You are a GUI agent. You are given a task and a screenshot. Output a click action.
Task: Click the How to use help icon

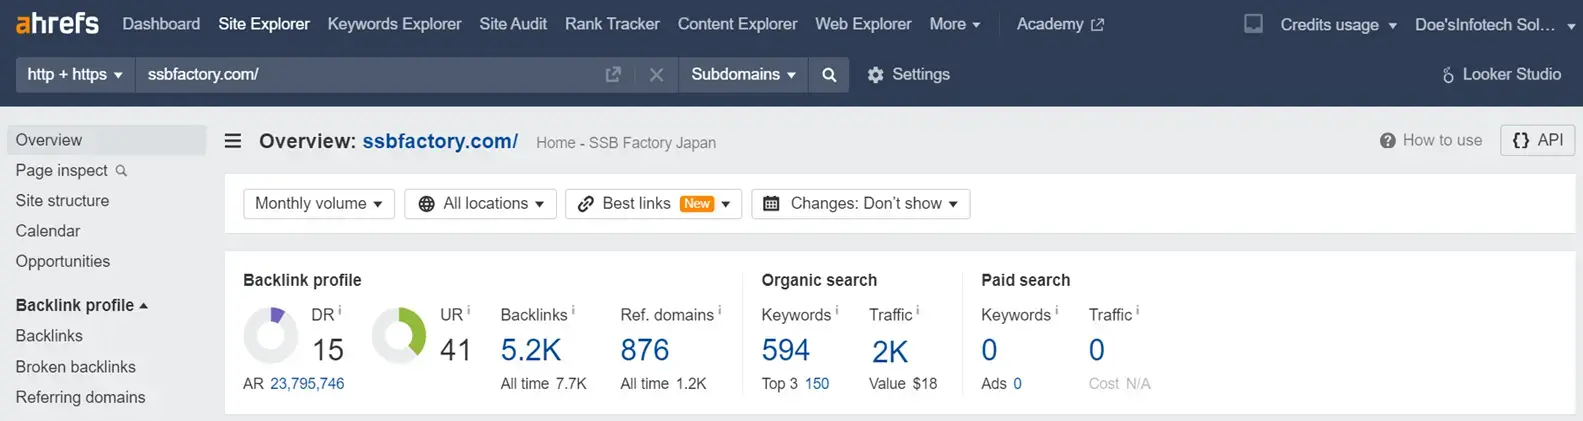[1387, 141]
